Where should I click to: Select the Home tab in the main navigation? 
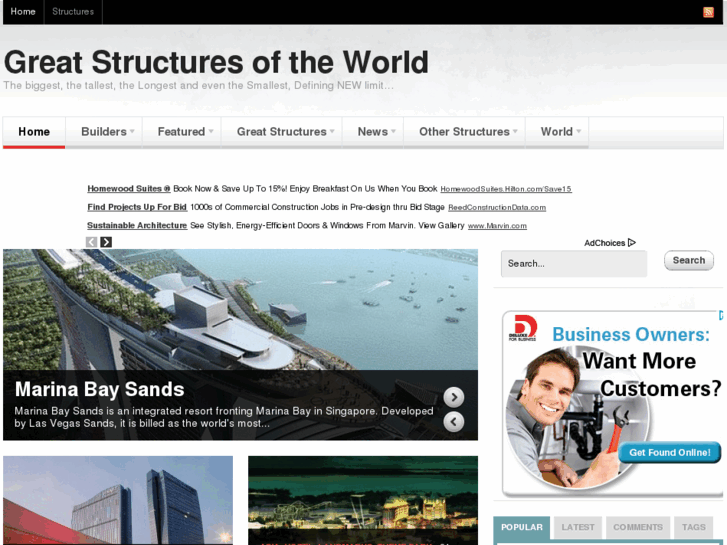[34, 132]
